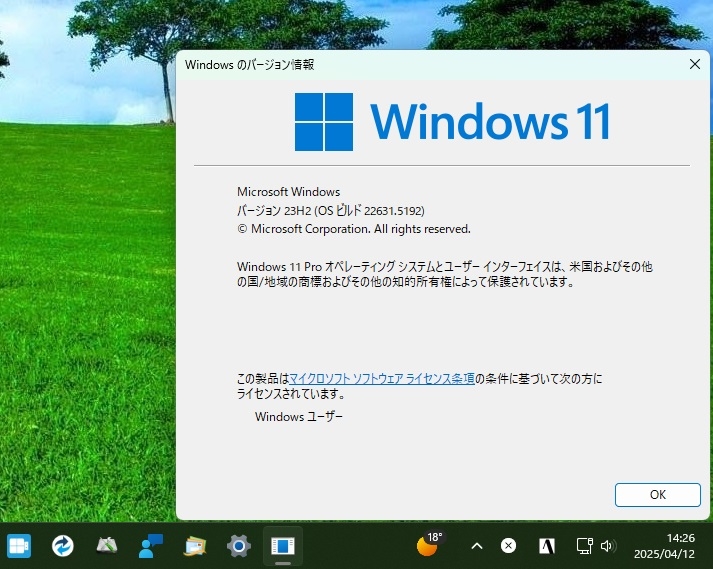Click the Microsoft Windows text line
The height and width of the screenshot is (569, 713).
pyautogui.click(x=288, y=191)
